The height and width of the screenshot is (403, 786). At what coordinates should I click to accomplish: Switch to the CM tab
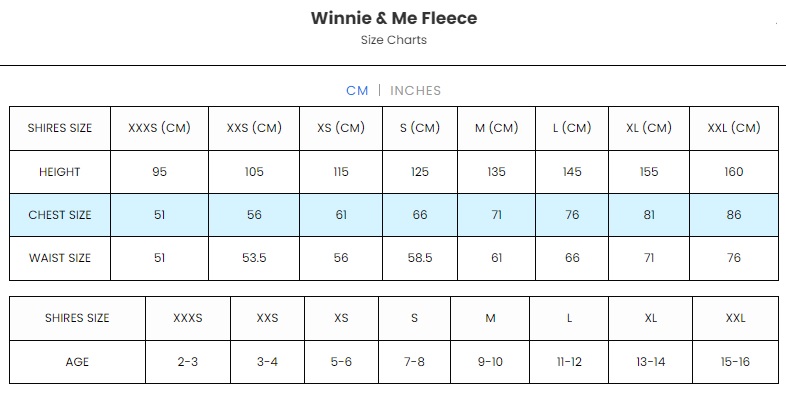[357, 90]
